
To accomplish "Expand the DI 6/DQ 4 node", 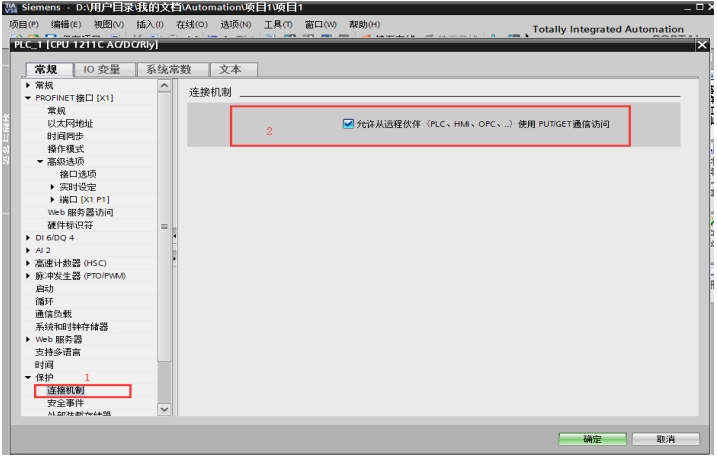I will (x=28, y=237).
